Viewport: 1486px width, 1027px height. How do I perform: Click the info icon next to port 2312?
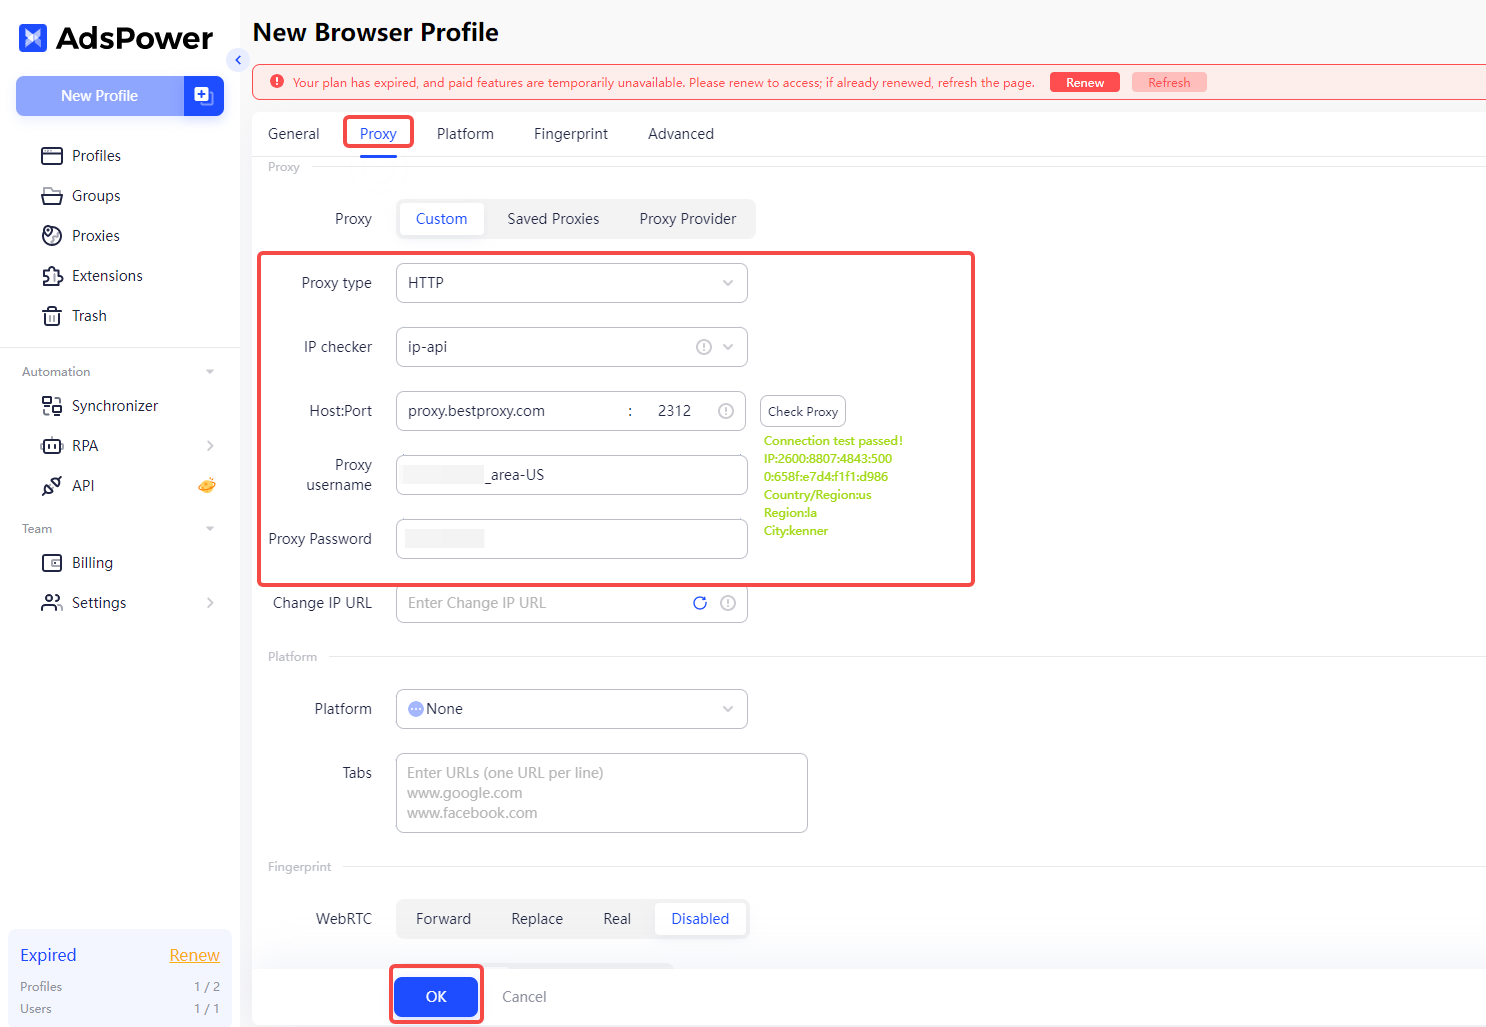pyautogui.click(x=726, y=411)
